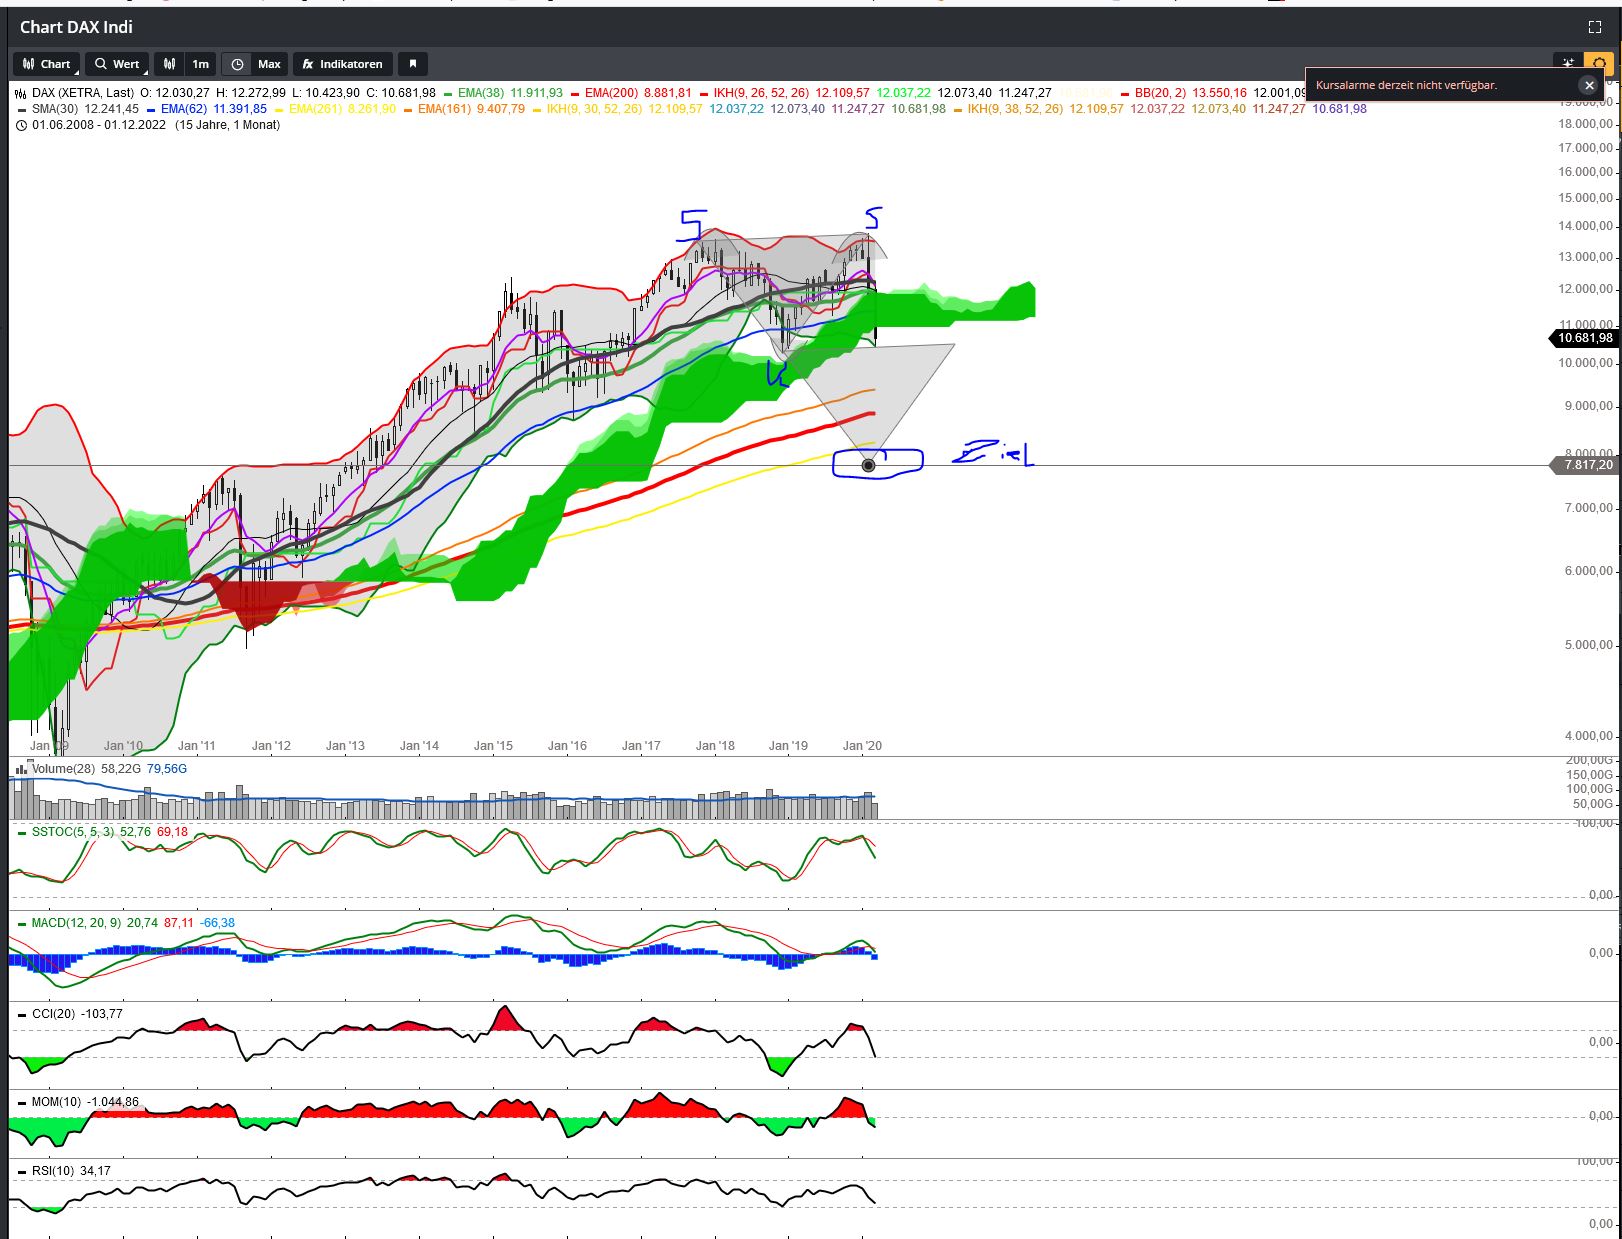Click the green color marker before EMA(38)
1622x1239 pixels.
(446, 92)
